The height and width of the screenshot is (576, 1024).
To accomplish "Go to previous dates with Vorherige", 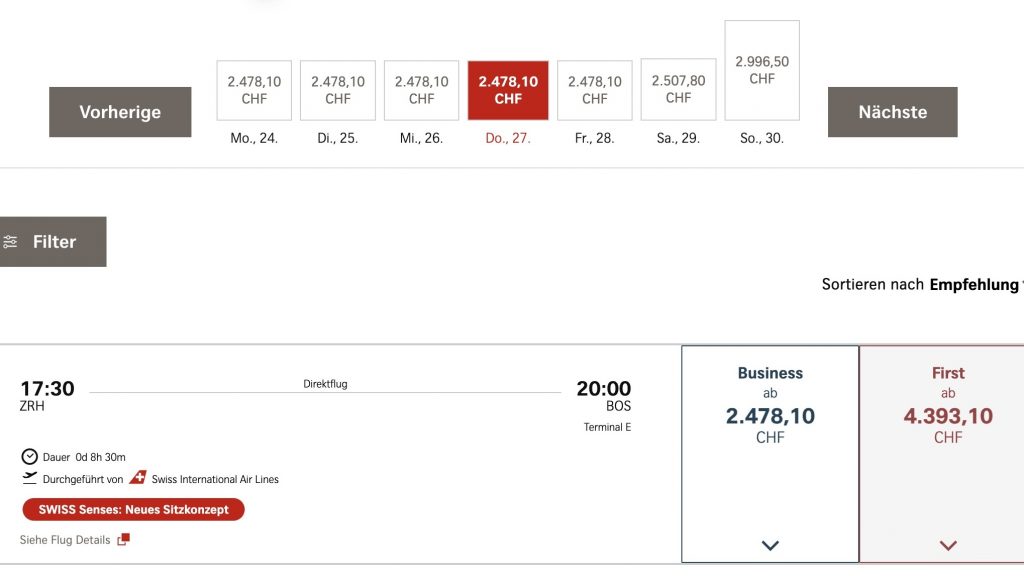I will click(120, 112).
